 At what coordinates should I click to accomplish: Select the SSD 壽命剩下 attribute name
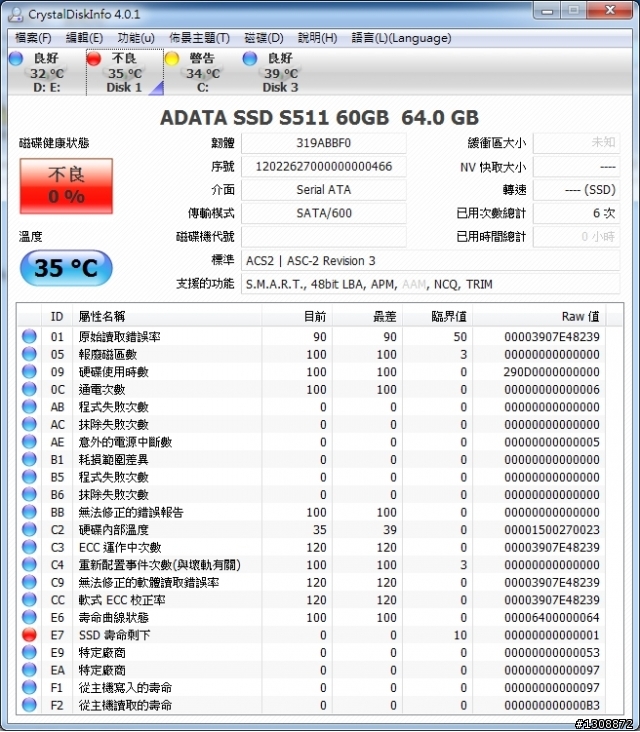(114, 635)
